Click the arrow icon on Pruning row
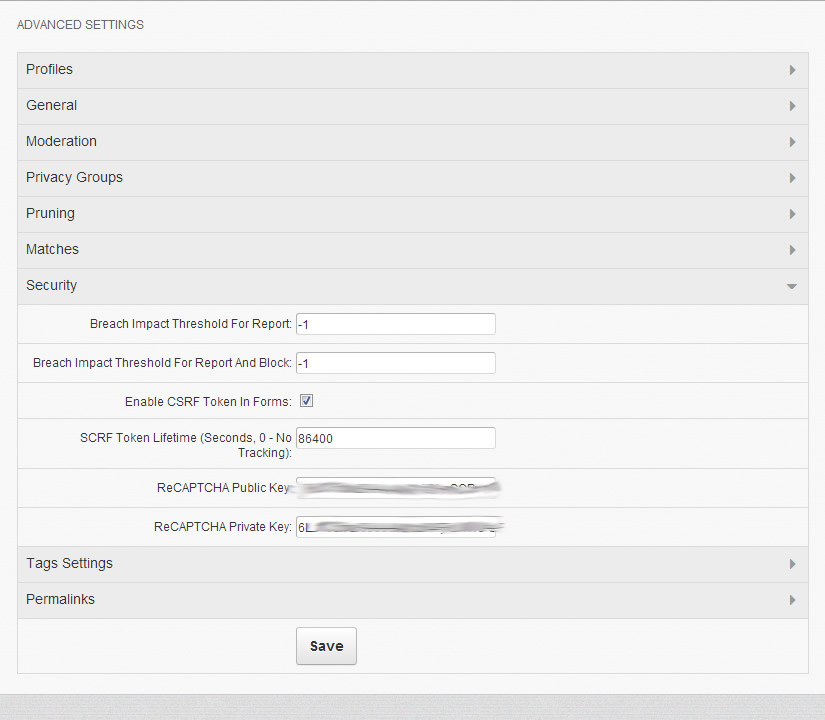 [x=792, y=214]
